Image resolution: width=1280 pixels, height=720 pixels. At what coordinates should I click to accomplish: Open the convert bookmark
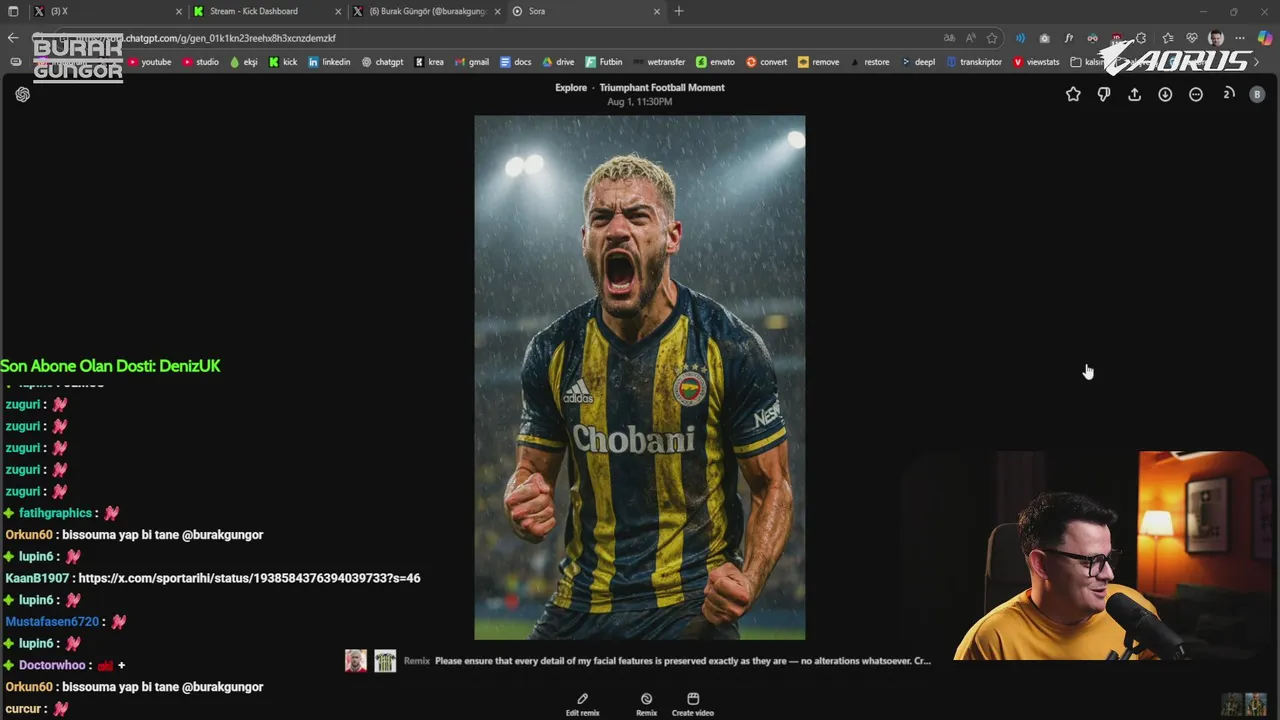(x=766, y=62)
